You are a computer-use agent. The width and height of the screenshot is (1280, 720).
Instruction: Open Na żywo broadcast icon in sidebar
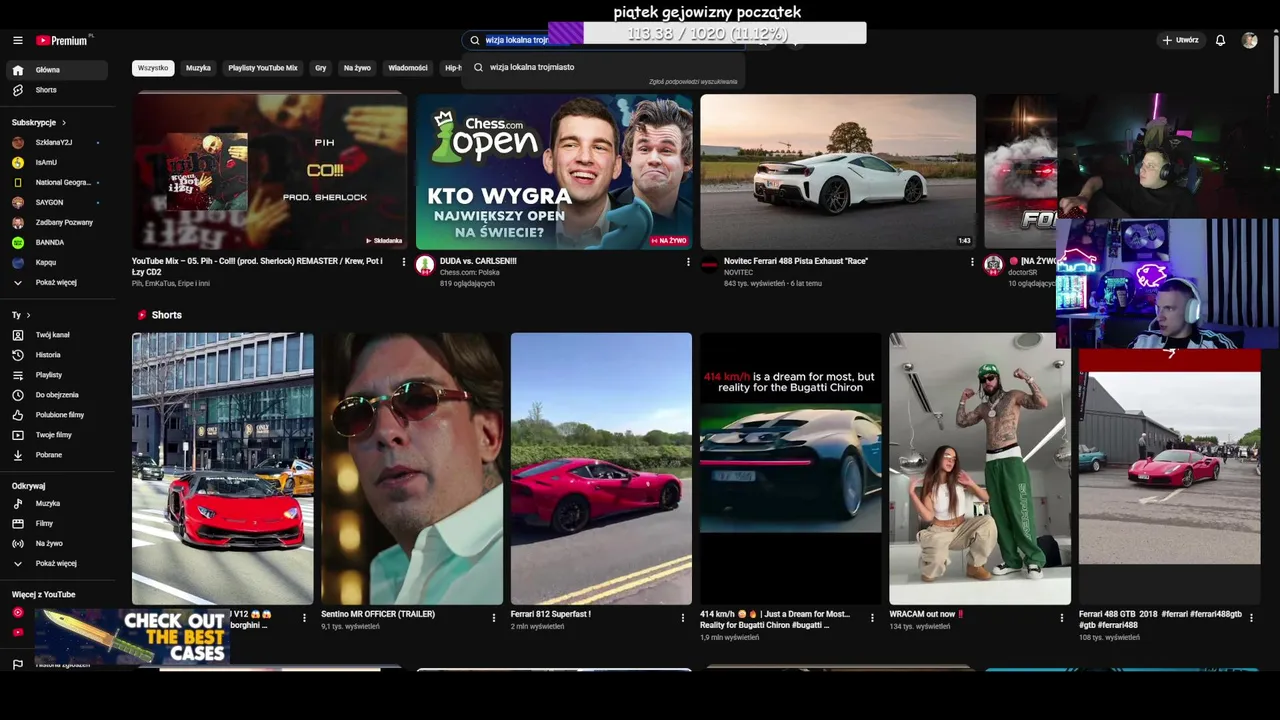click(x=18, y=543)
